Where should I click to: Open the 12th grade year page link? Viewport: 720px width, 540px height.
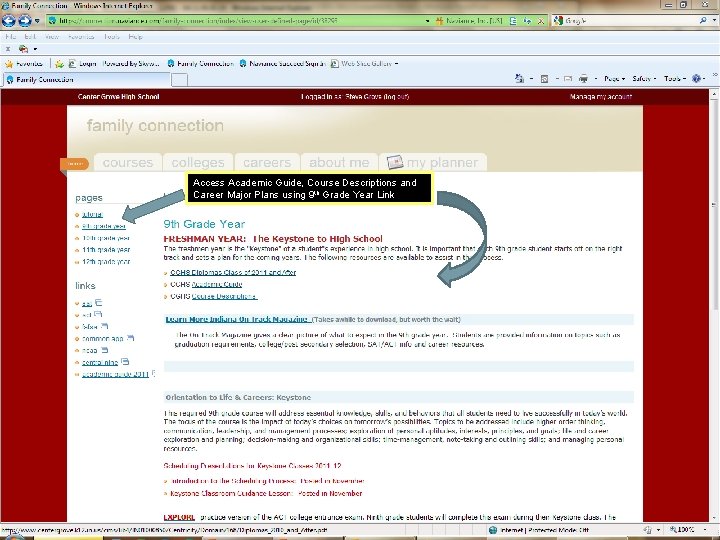coord(106,262)
